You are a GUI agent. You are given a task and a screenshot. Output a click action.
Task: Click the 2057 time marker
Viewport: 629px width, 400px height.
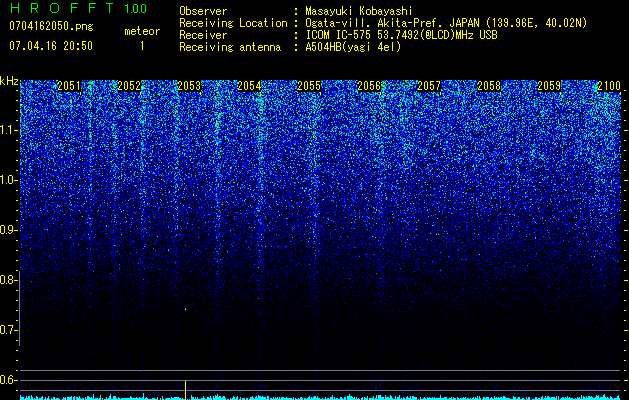(429, 86)
